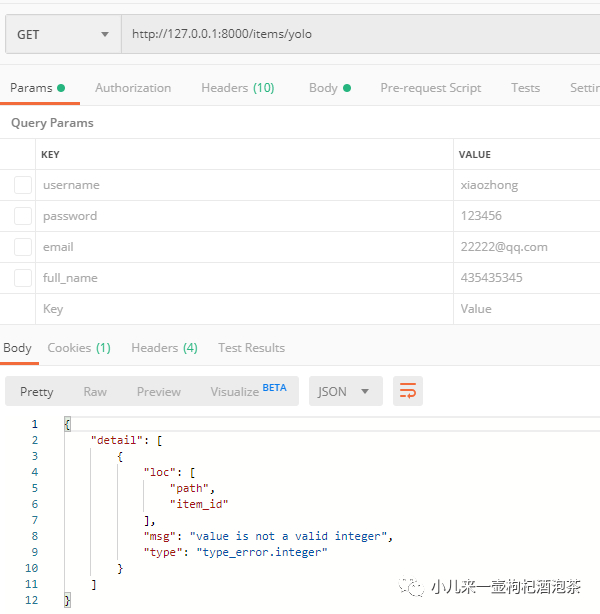Open the JSON format dropdown
The height and width of the screenshot is (614, 600).
[x=344, y=391]
